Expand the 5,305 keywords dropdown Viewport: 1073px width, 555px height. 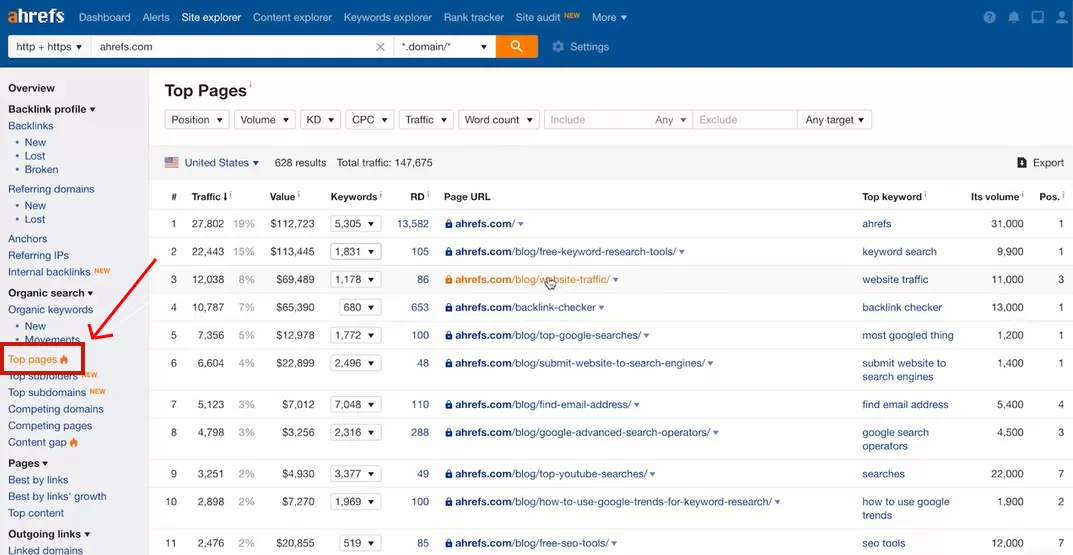(x=356, y=224)
